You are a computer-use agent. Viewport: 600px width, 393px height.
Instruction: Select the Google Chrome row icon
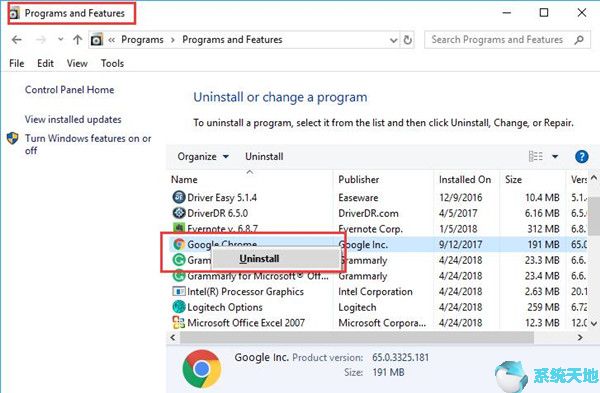point(179,244)
